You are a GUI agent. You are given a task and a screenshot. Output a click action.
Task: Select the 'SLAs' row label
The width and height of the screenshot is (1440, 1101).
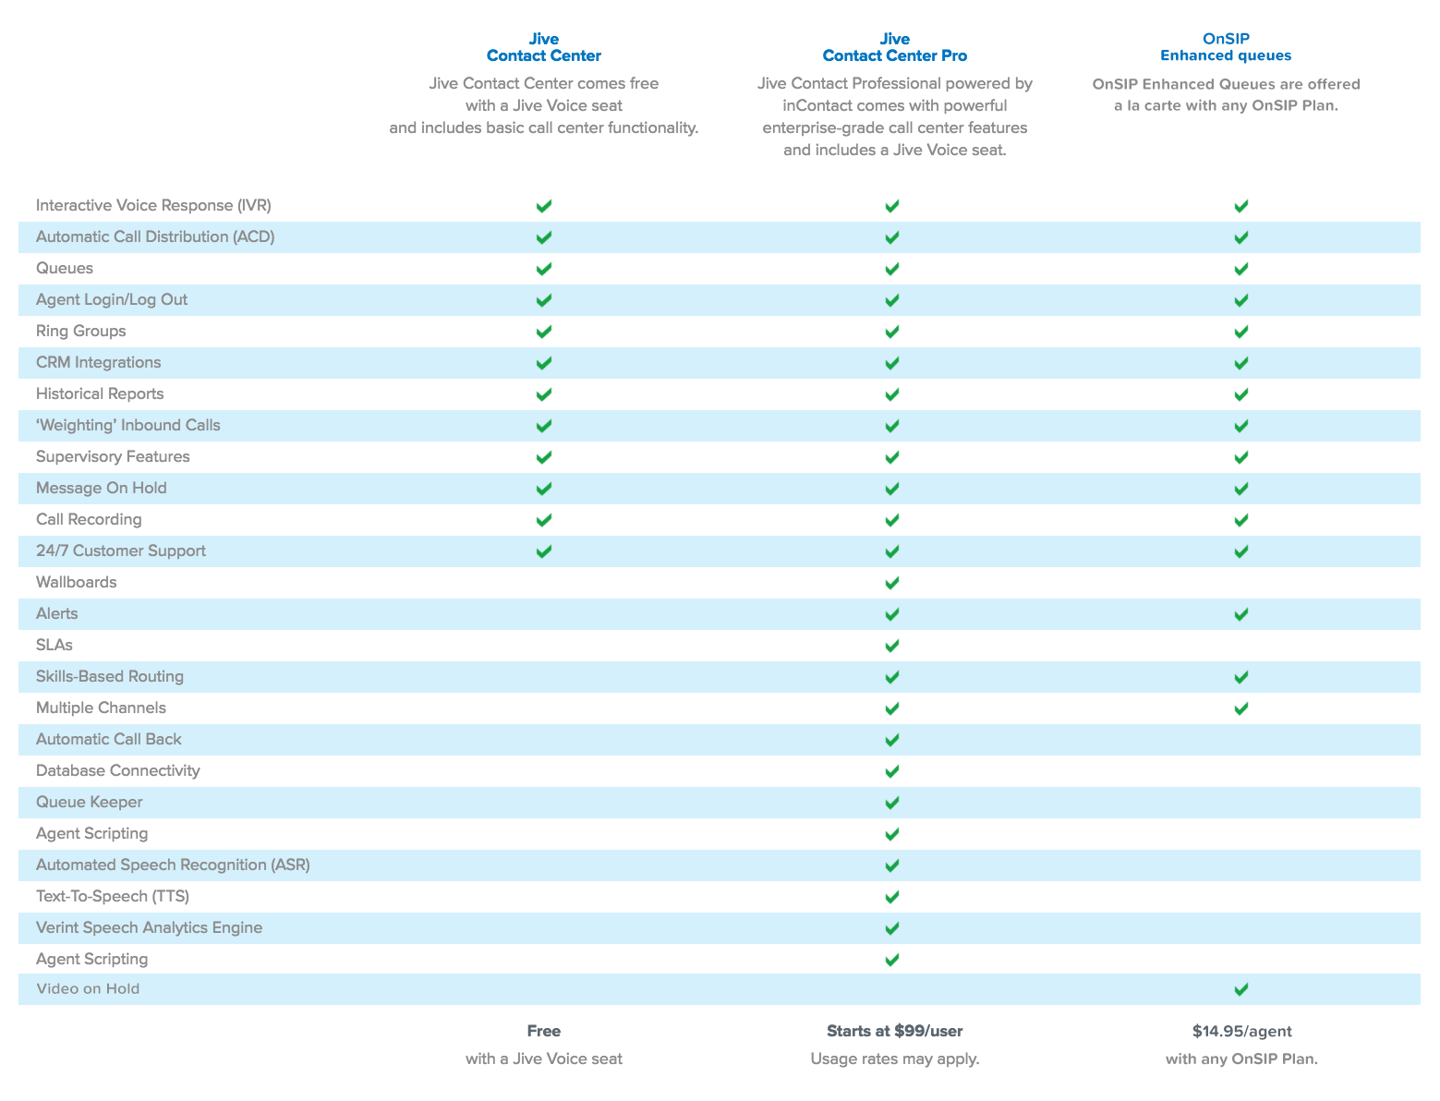click(55, 645)
